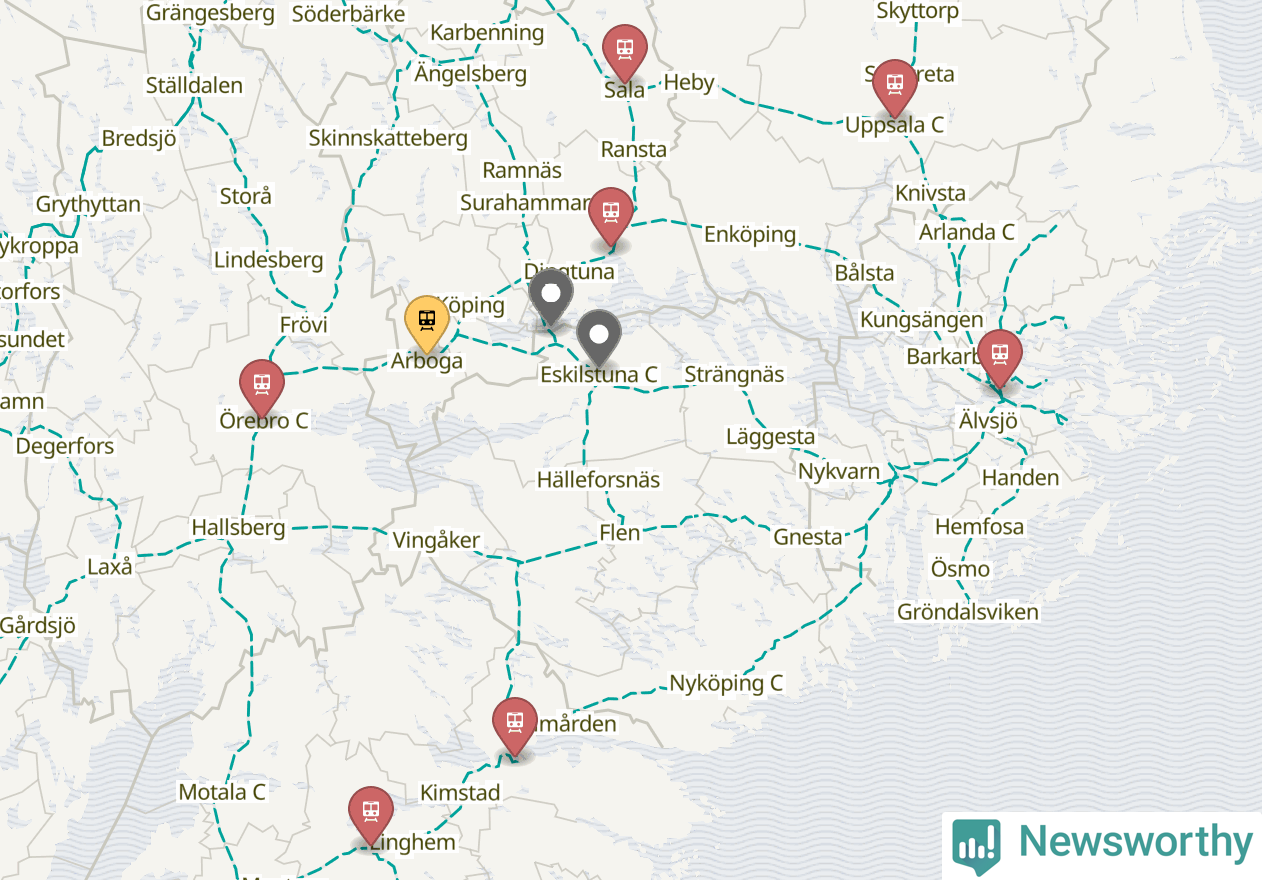Select the red train marker at Uppsala C
Screen dimensions: 1262x880
click(x=894, y=87)
